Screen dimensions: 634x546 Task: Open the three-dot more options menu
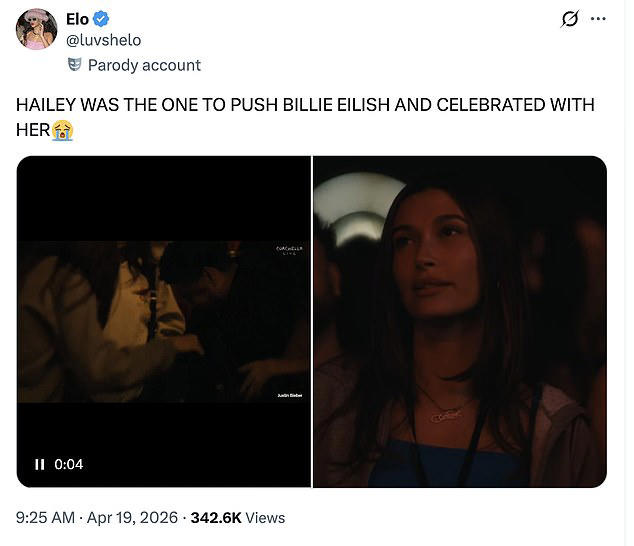[598, 19]
